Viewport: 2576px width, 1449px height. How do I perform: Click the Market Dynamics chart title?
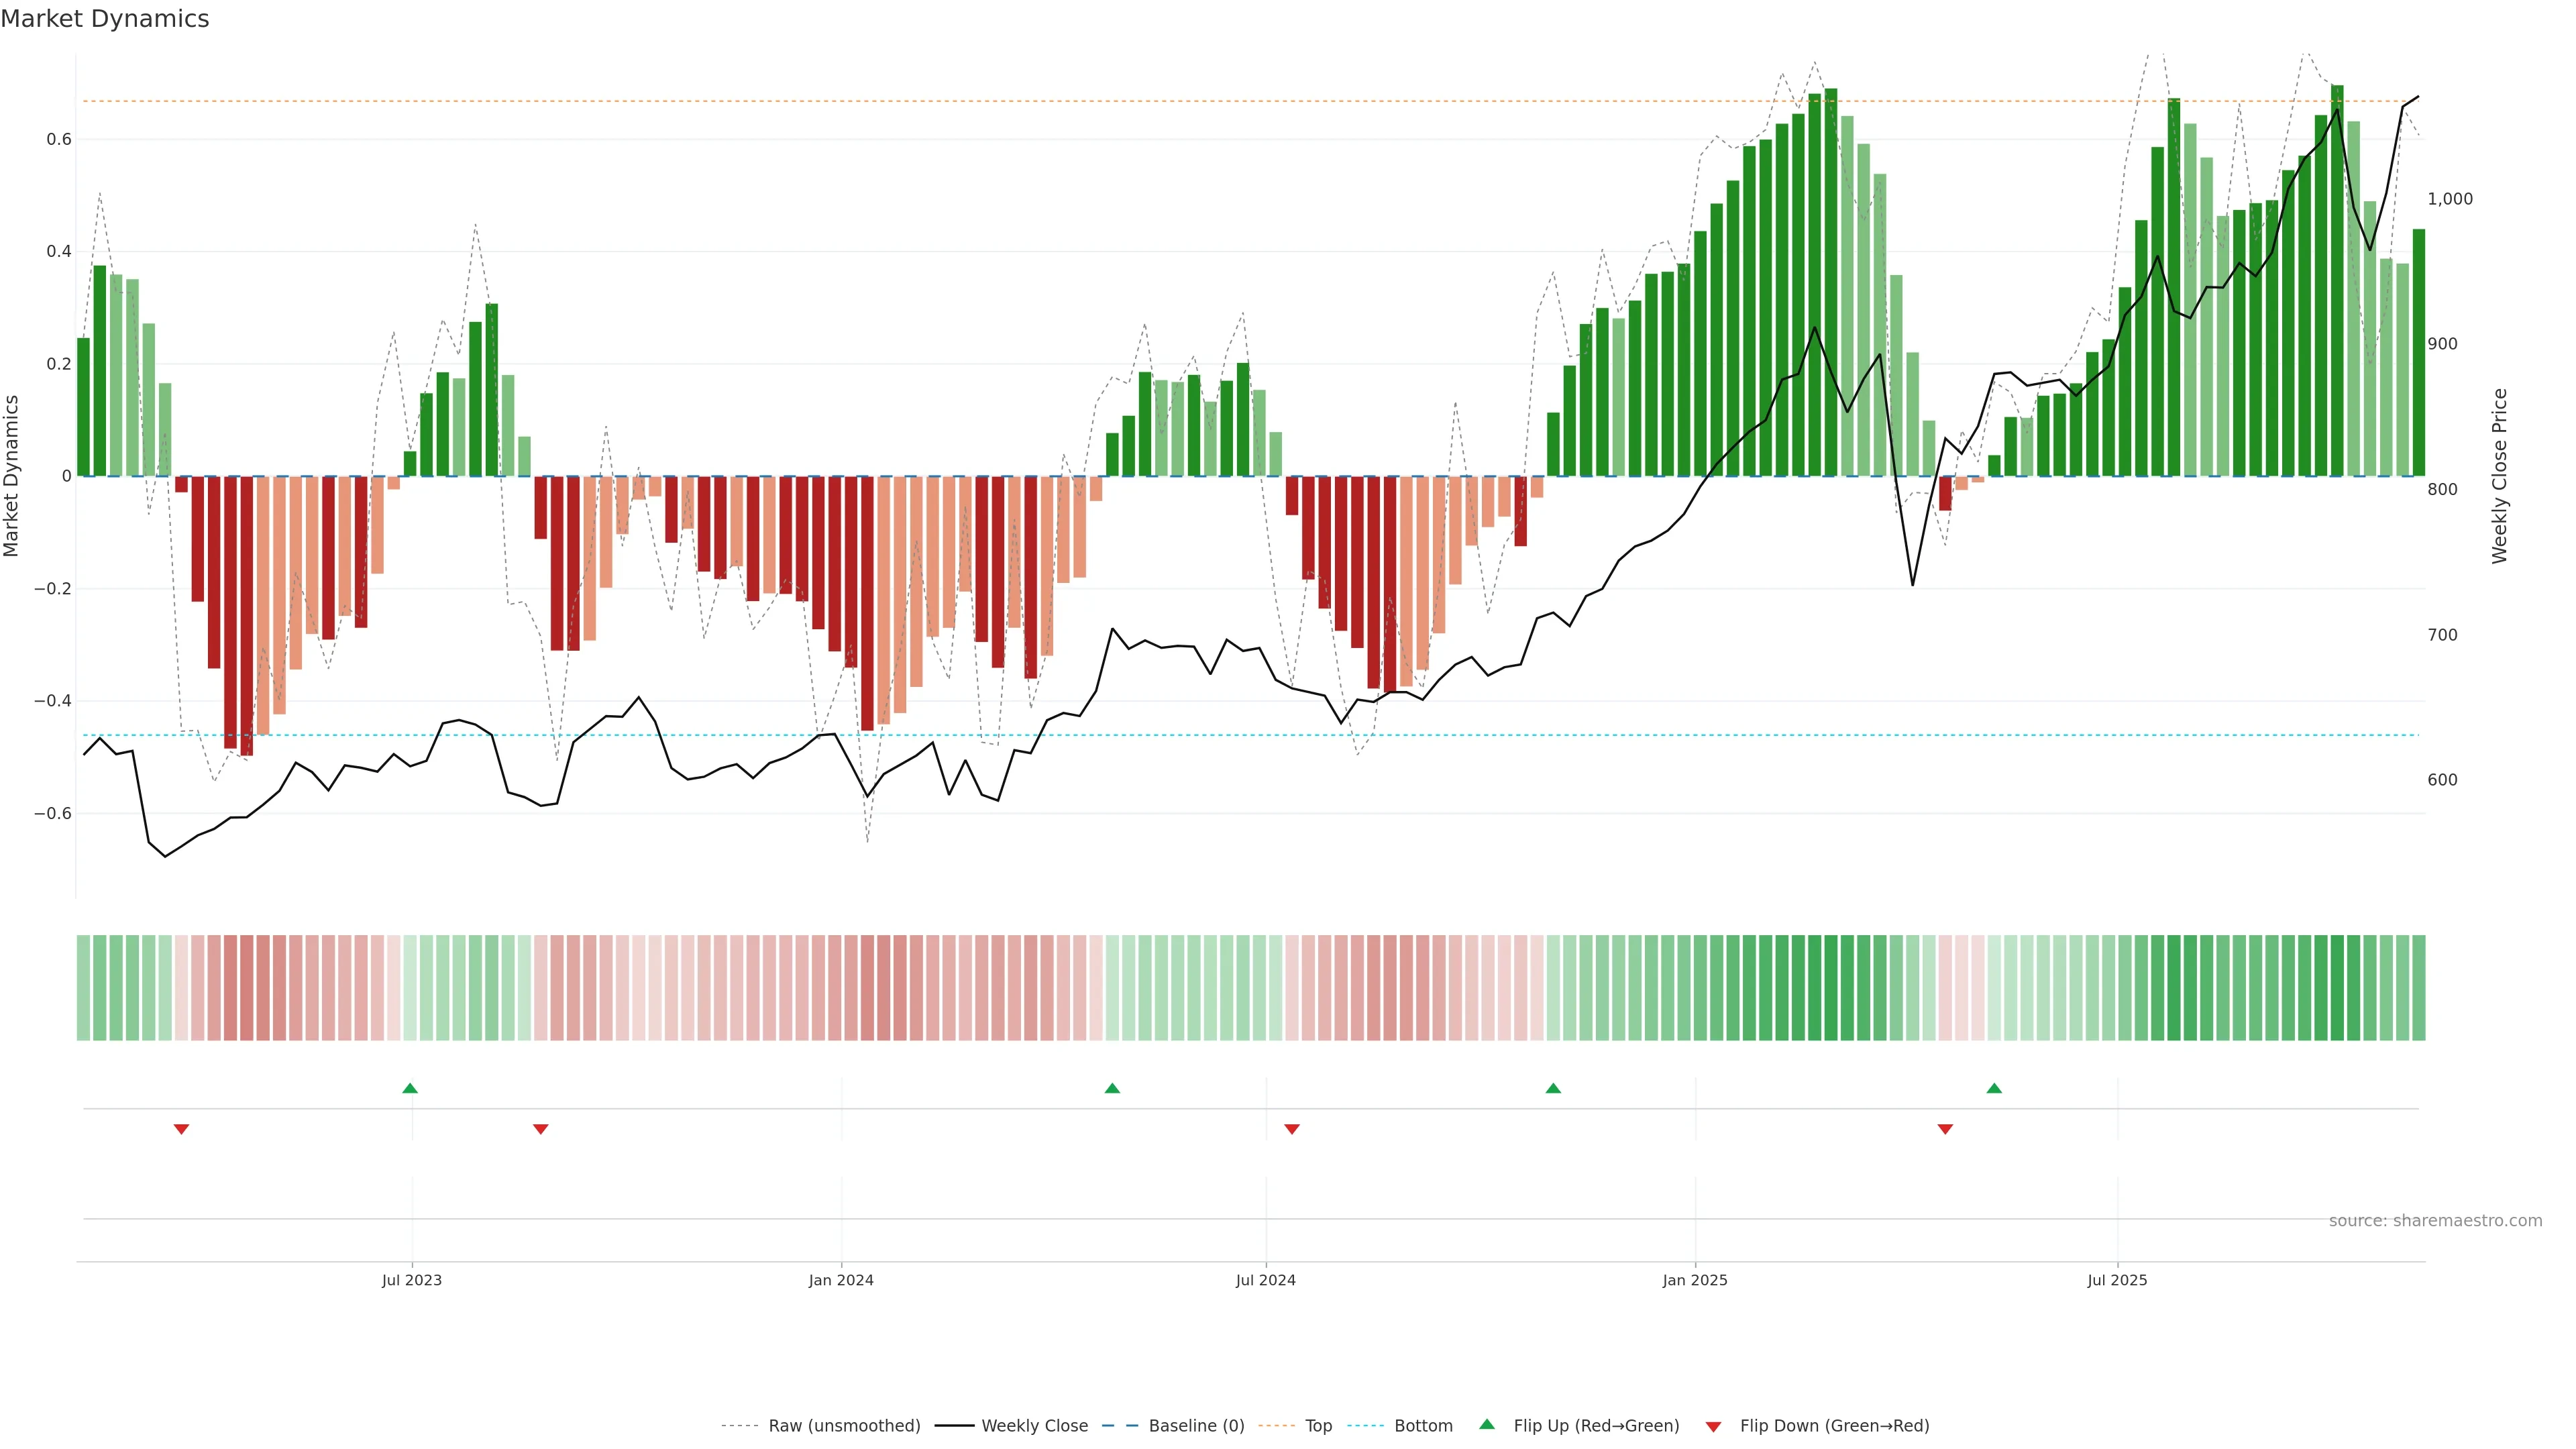(105, 19)
